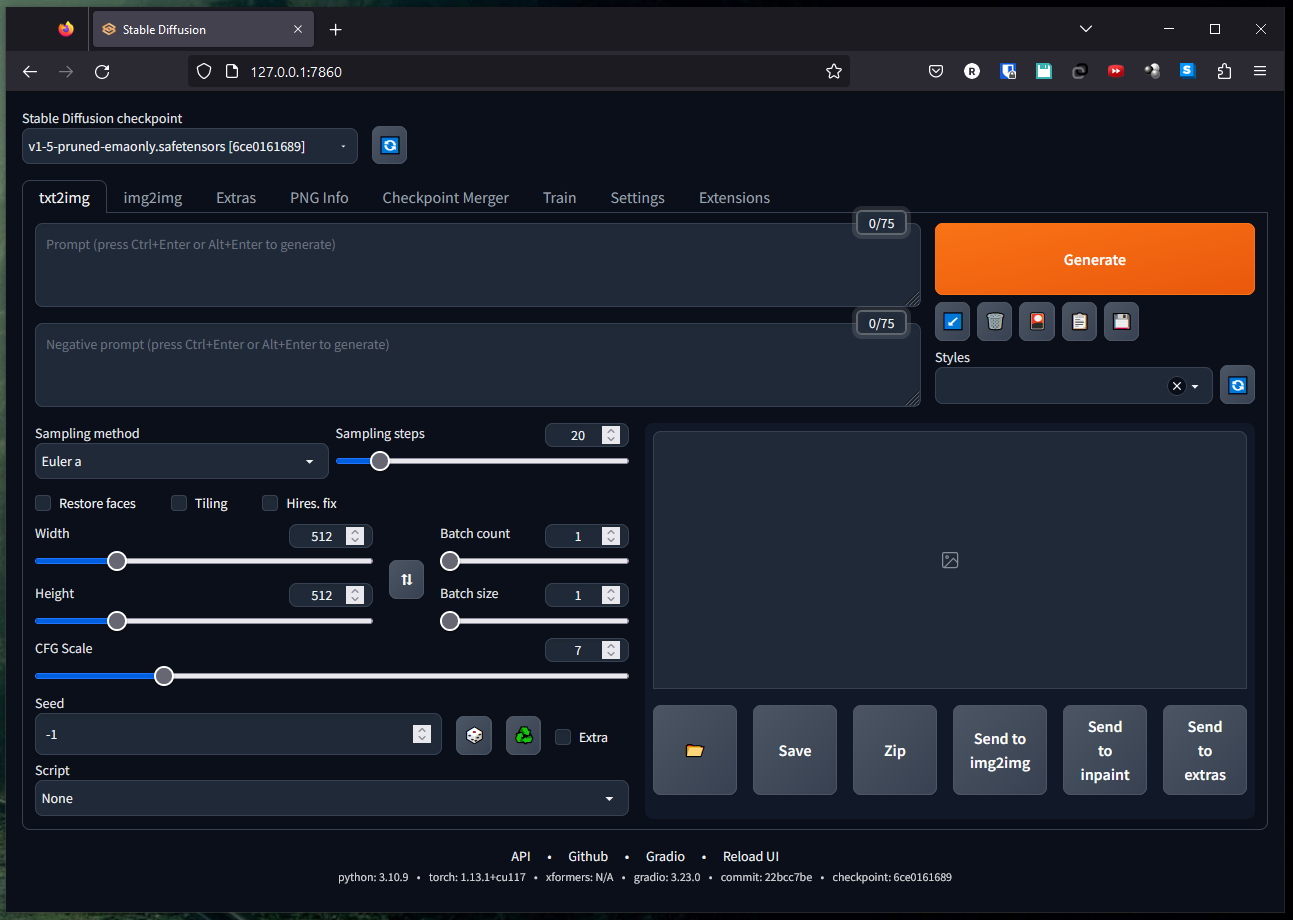Refresh the Stable Diffusion checkpoint list
1293x920 pixels.
pyautogui.click(x=389, y=145)
